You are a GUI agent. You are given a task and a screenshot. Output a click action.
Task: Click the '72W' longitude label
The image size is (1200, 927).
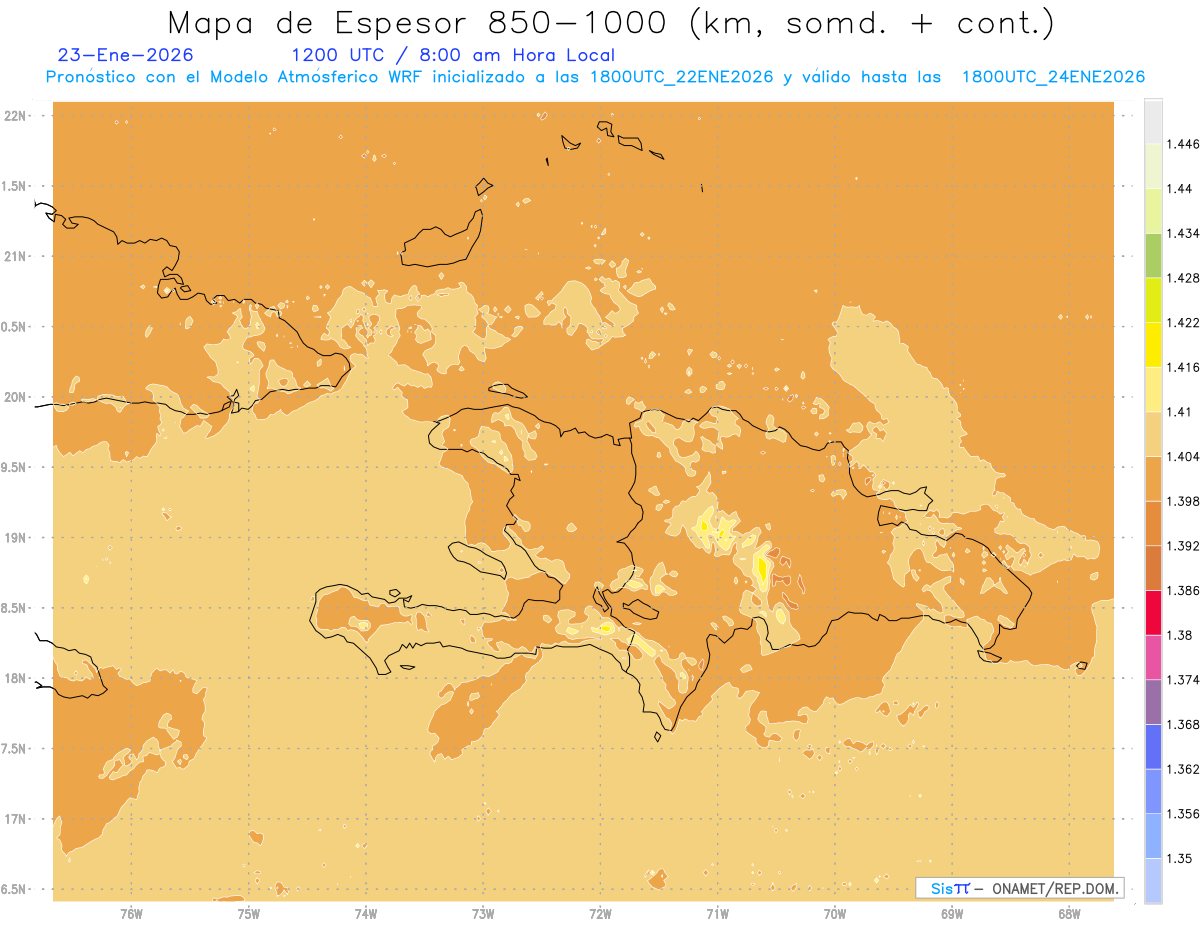click(x=600, y=914)
